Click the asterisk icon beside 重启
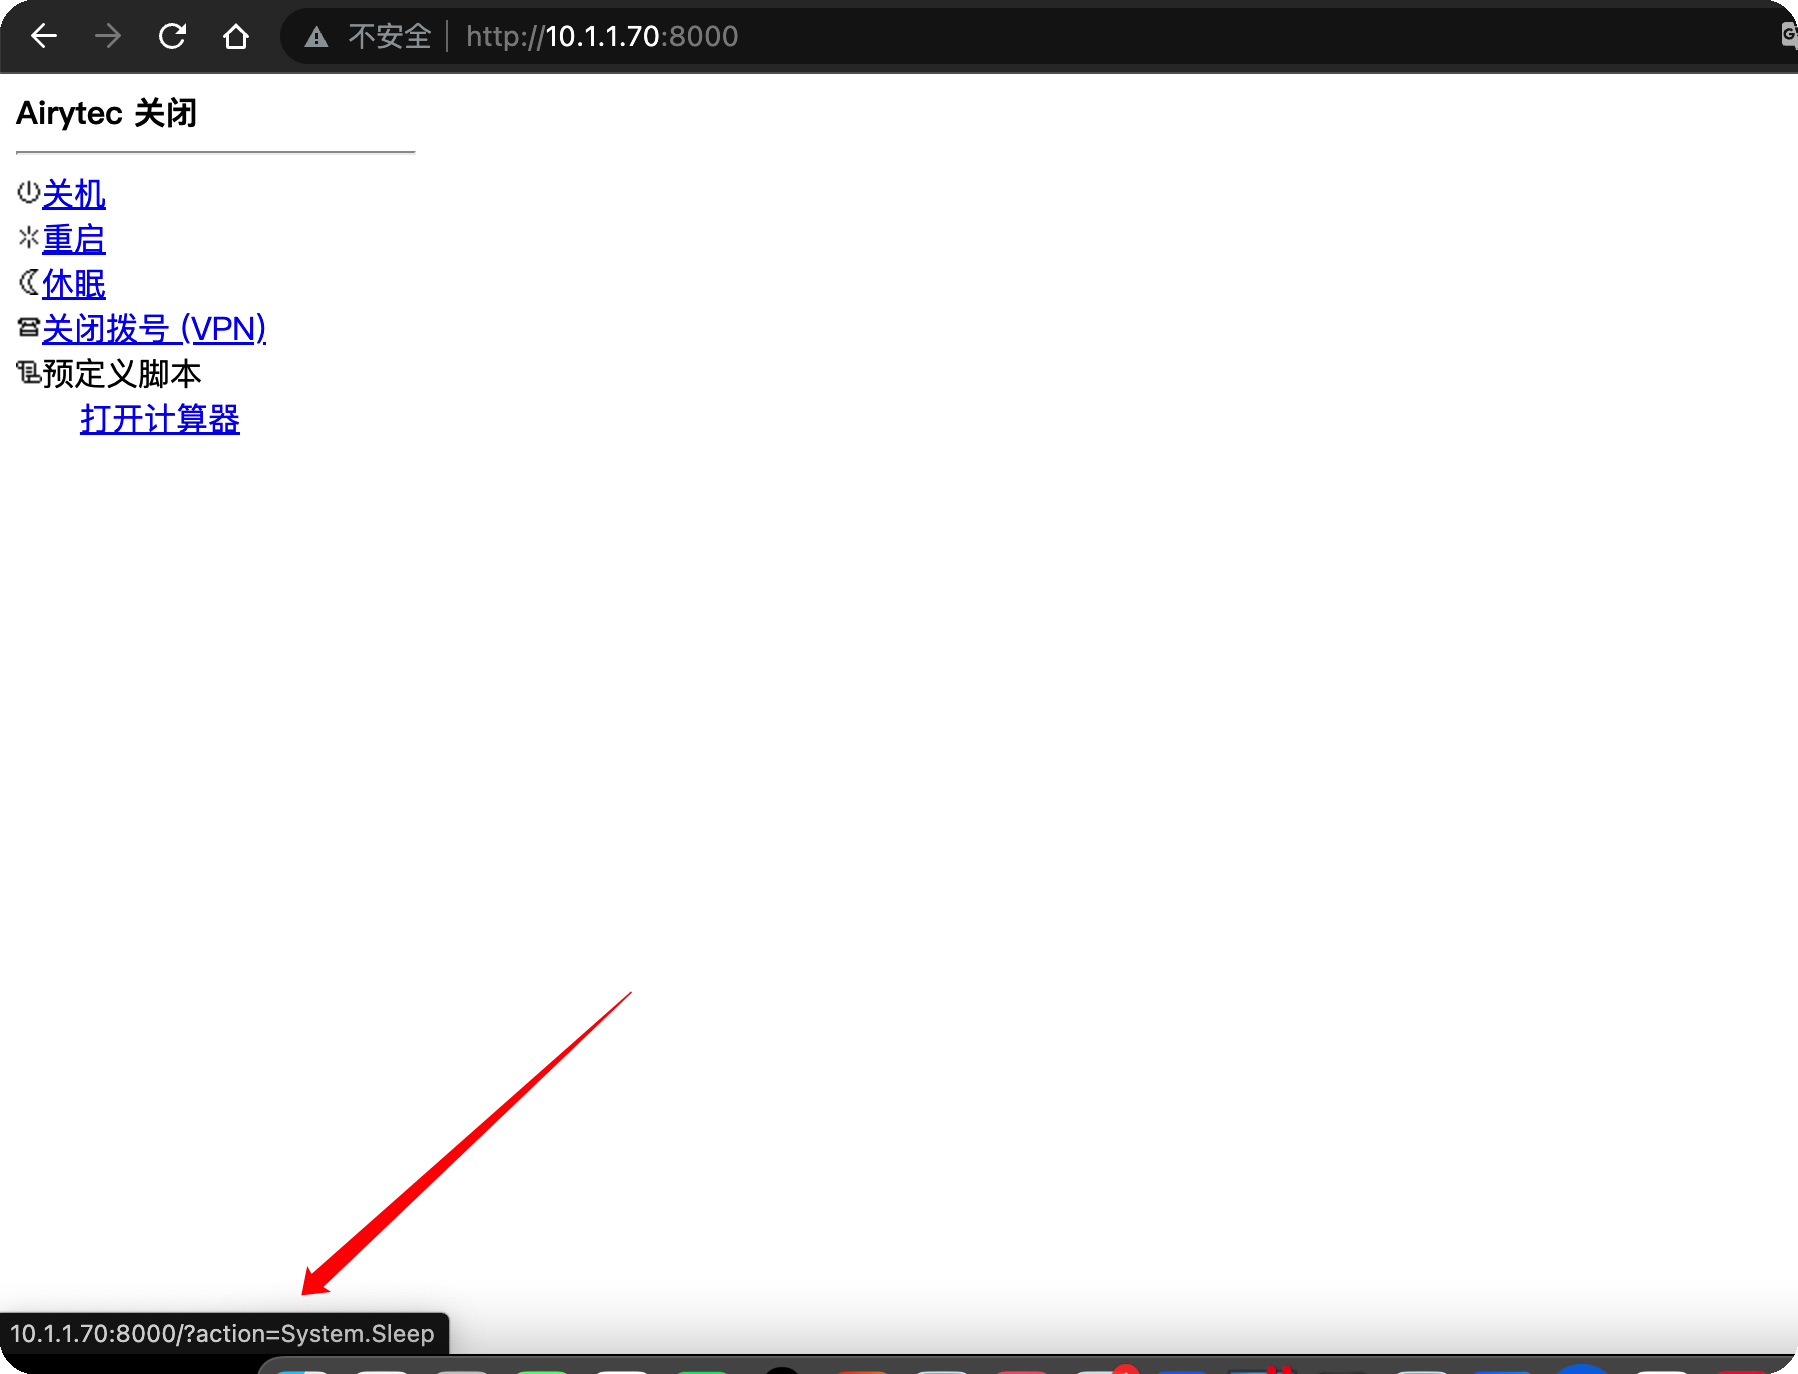Screen dimensions: 1798x1374 click(x=28, y=237)
